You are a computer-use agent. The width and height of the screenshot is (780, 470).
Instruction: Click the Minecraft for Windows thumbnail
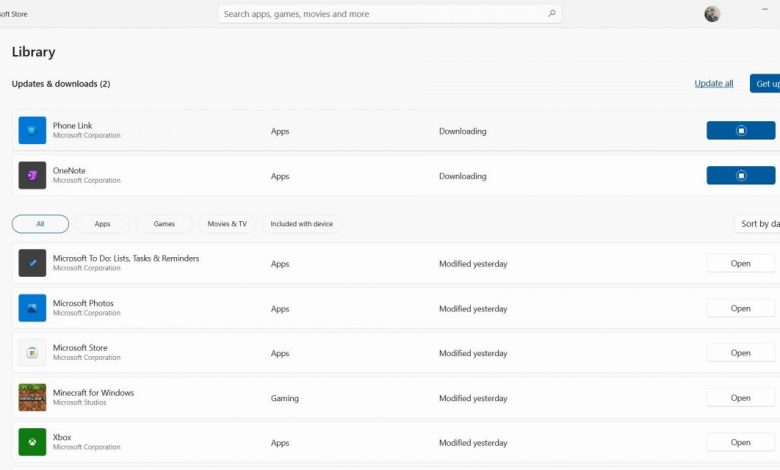(x=32, y=397)
